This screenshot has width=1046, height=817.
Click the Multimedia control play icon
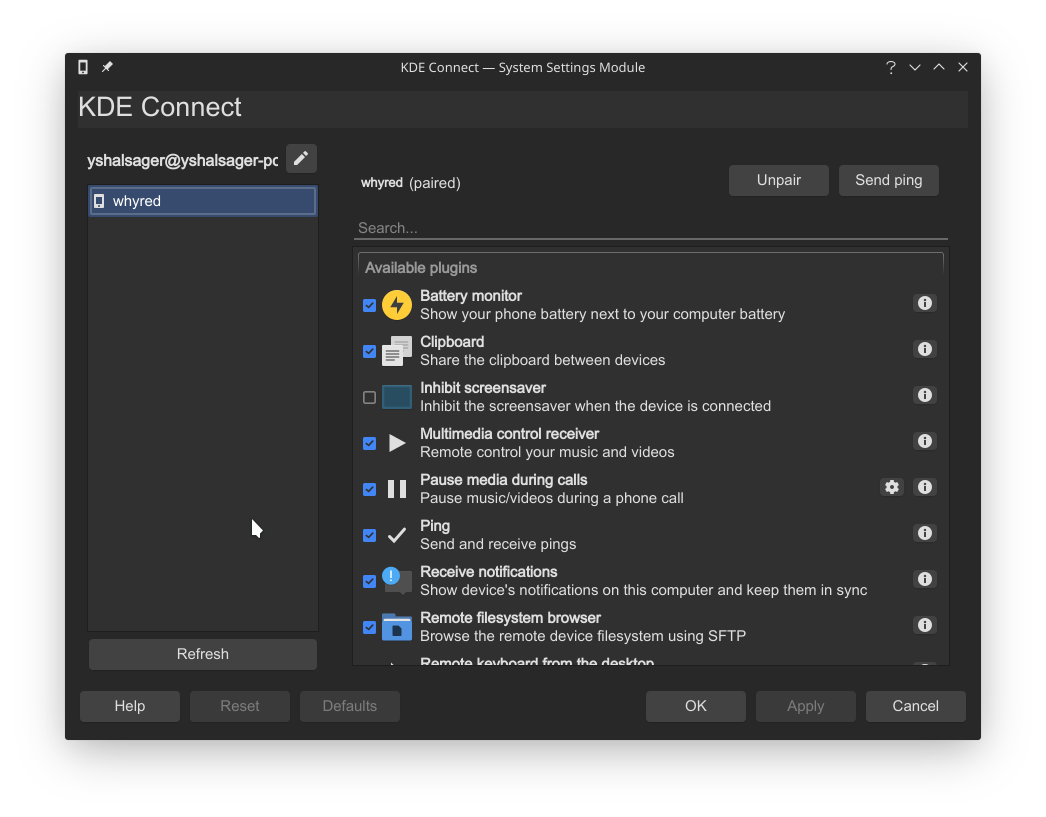pos(397,444)
